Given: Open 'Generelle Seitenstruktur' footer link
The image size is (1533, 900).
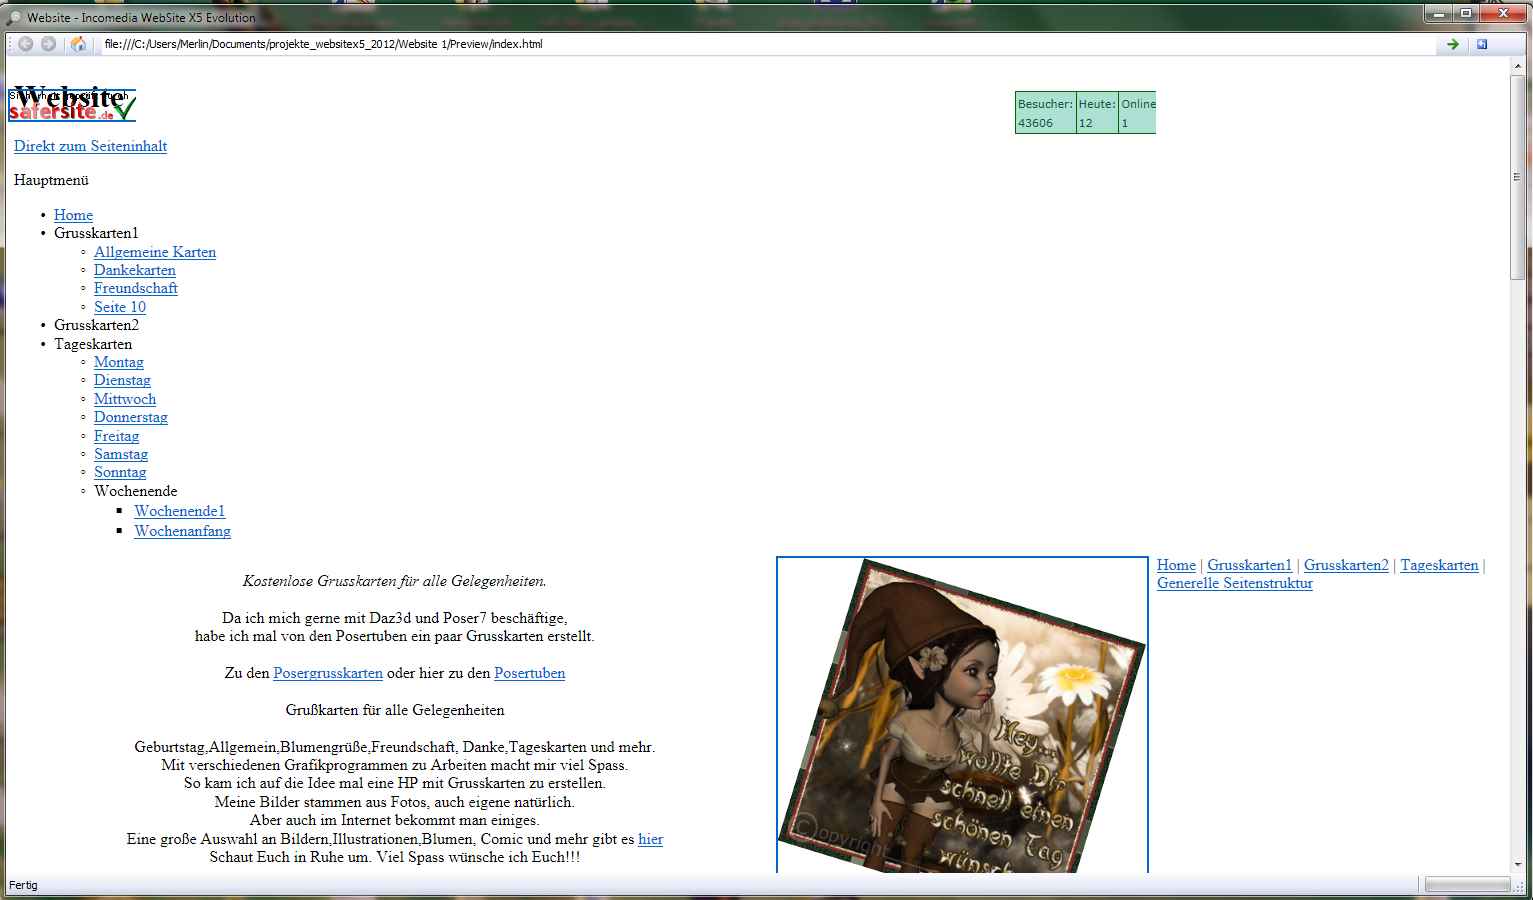Looking at the screenshot, I should point(1234,583).
